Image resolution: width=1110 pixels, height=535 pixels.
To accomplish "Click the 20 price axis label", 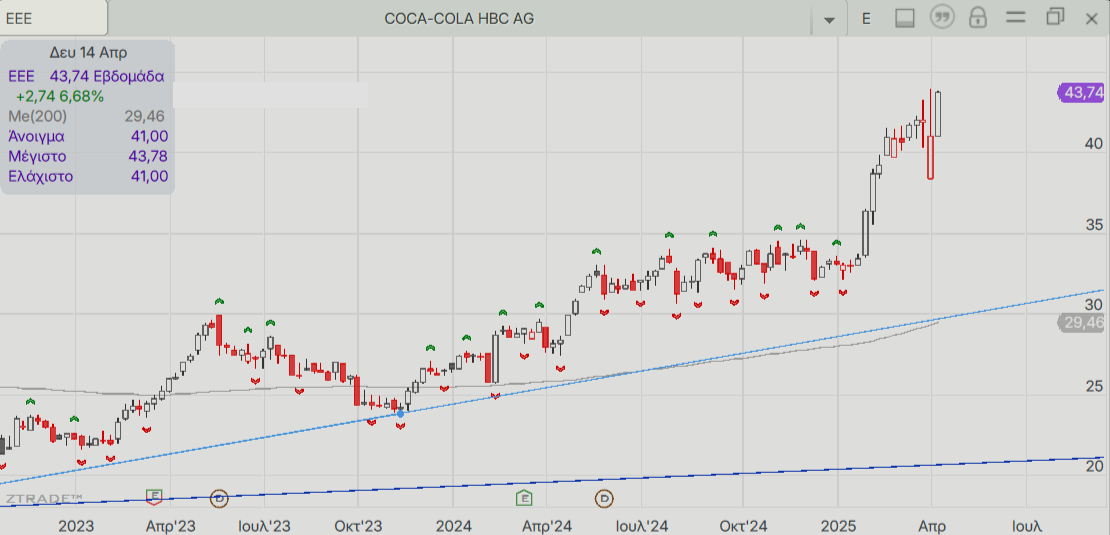I will click(x=1094, y=466).
